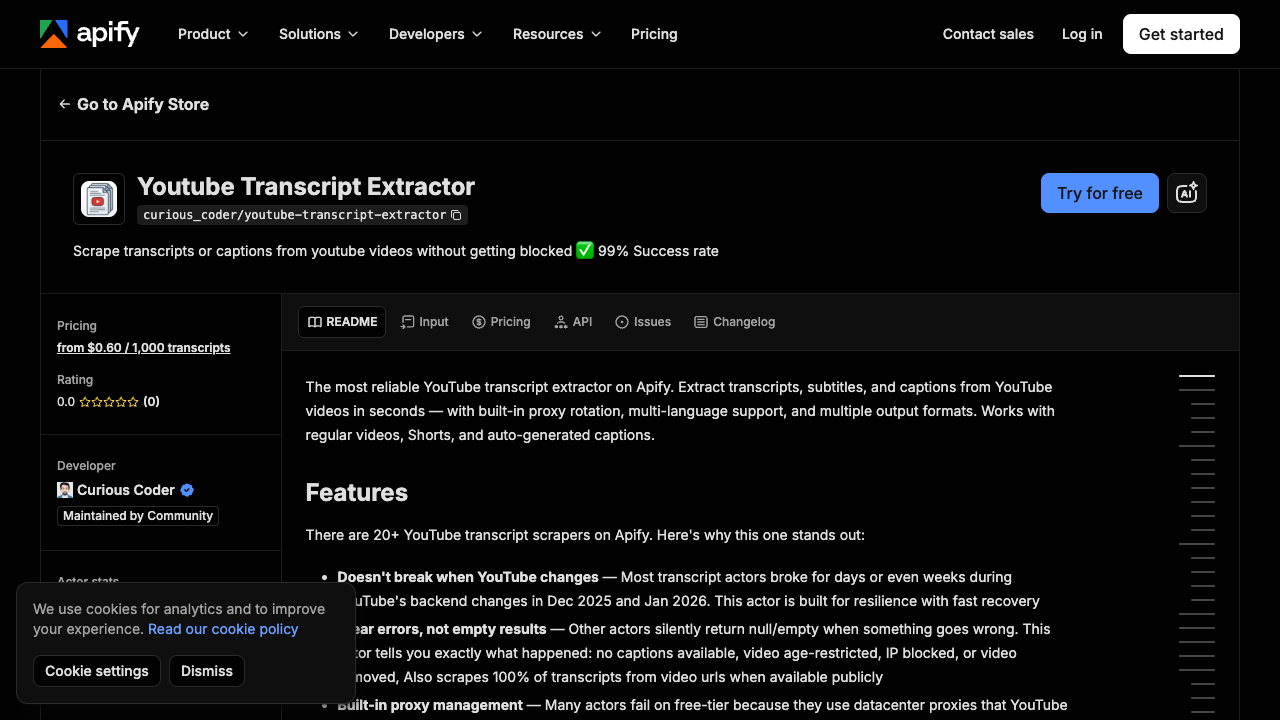The height and width of the screenshot is (720, 1280).
Task: Click the curious_coder/youtube-transcript-extractor path text
Action: tap(295, 215)
